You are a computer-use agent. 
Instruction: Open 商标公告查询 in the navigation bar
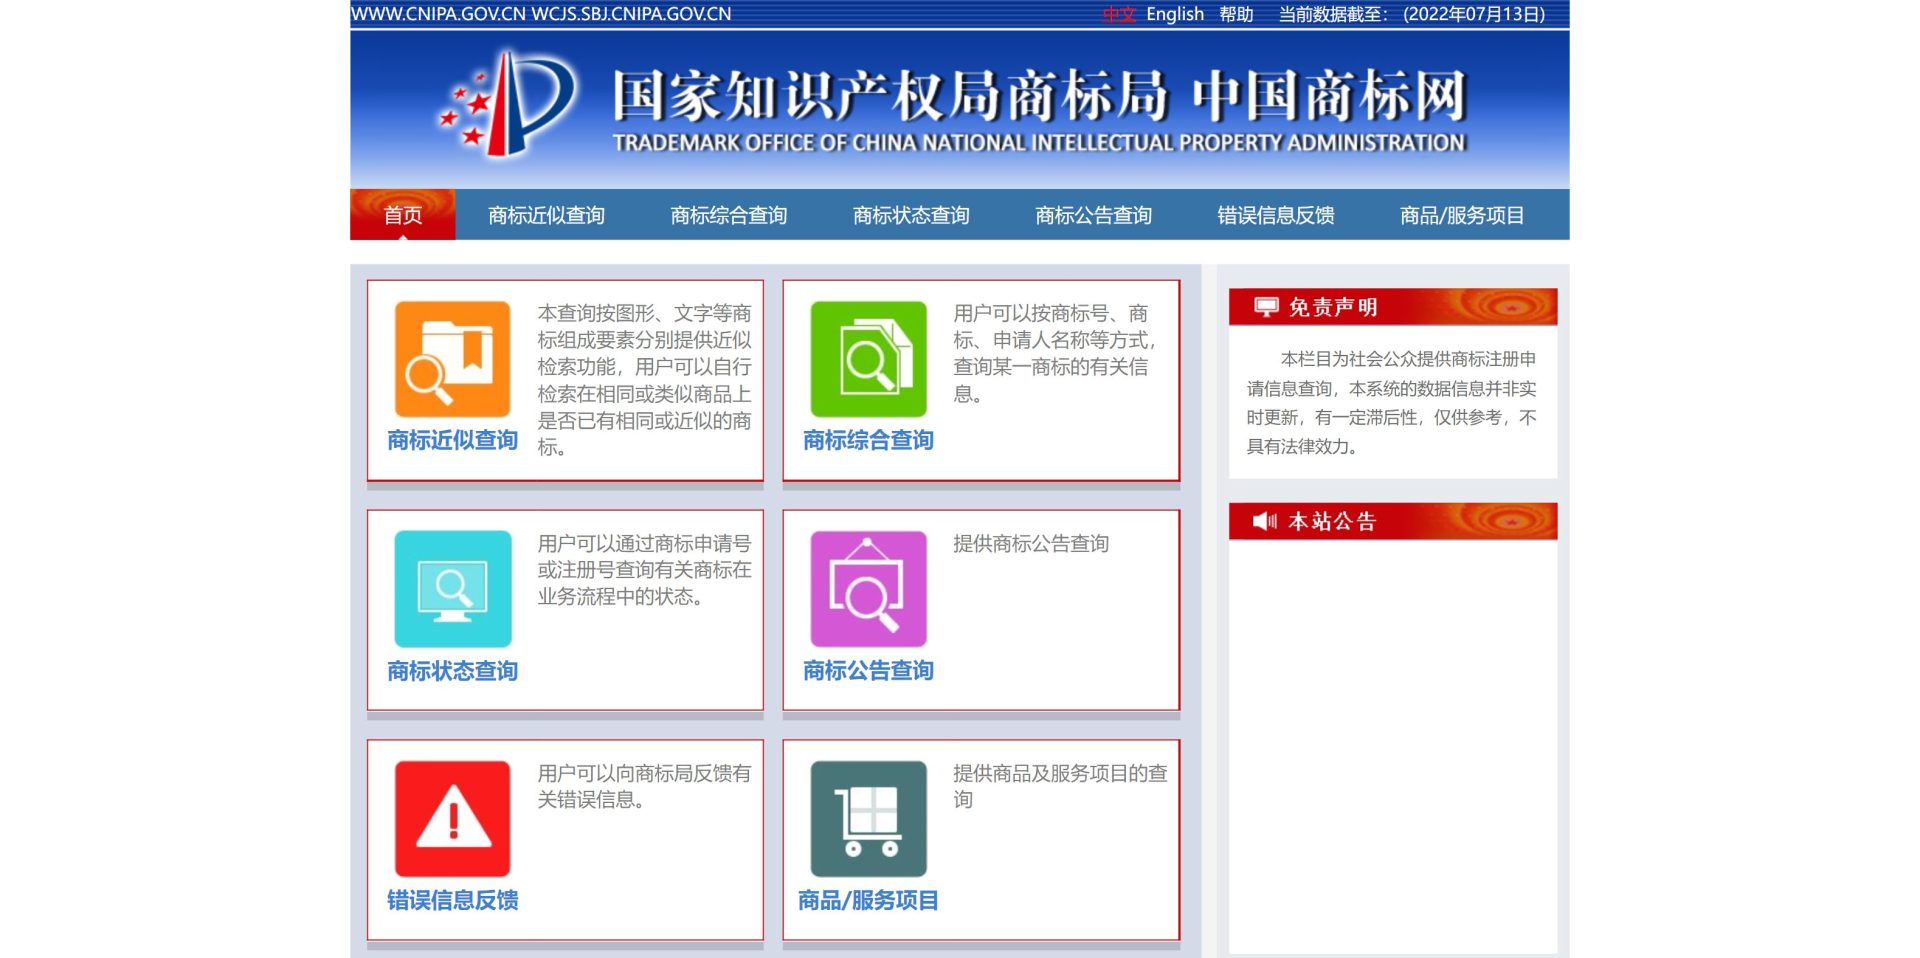pos(1094,215)
